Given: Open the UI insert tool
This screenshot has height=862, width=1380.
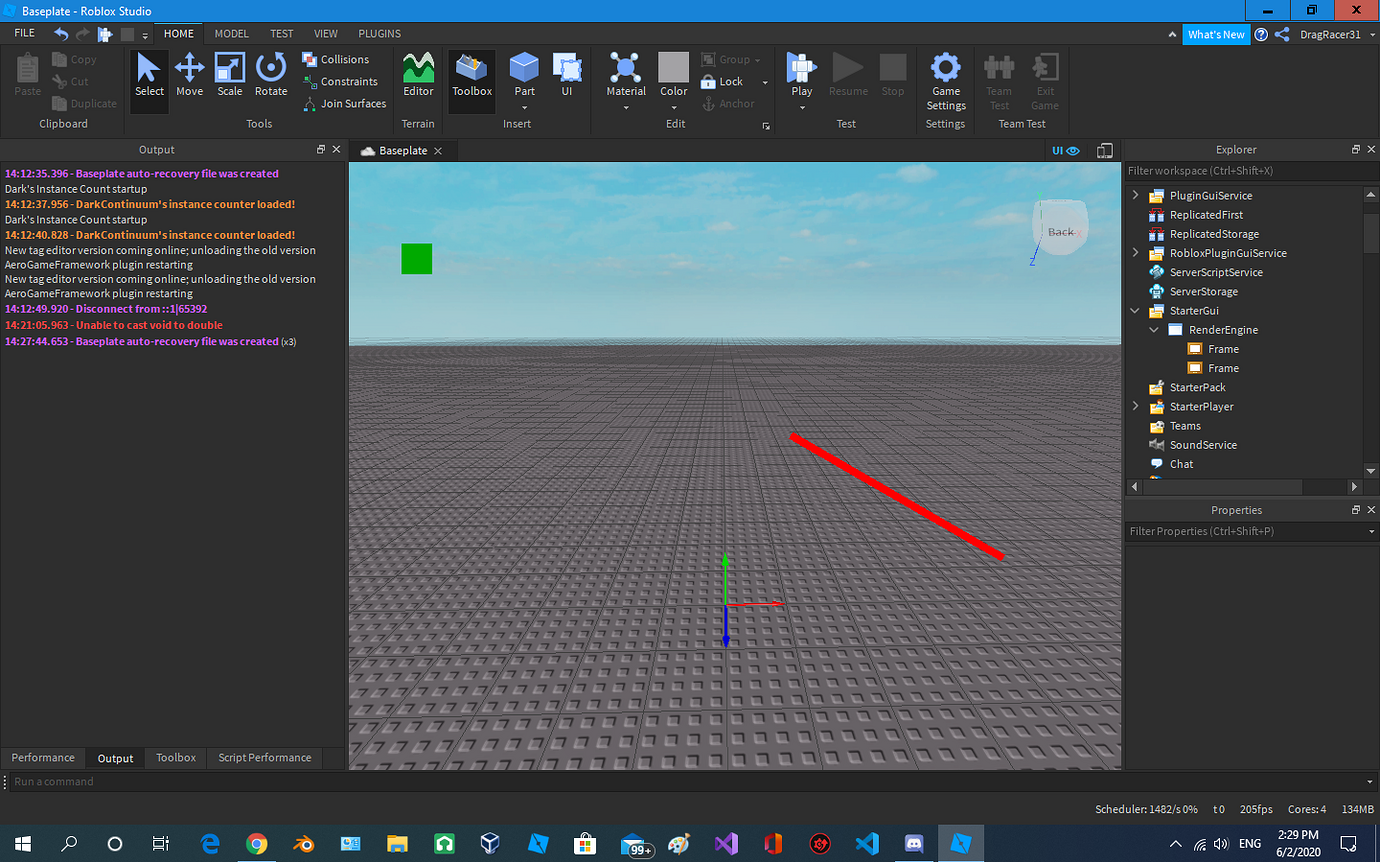Looking at the screenshot, I should (566, 76).
